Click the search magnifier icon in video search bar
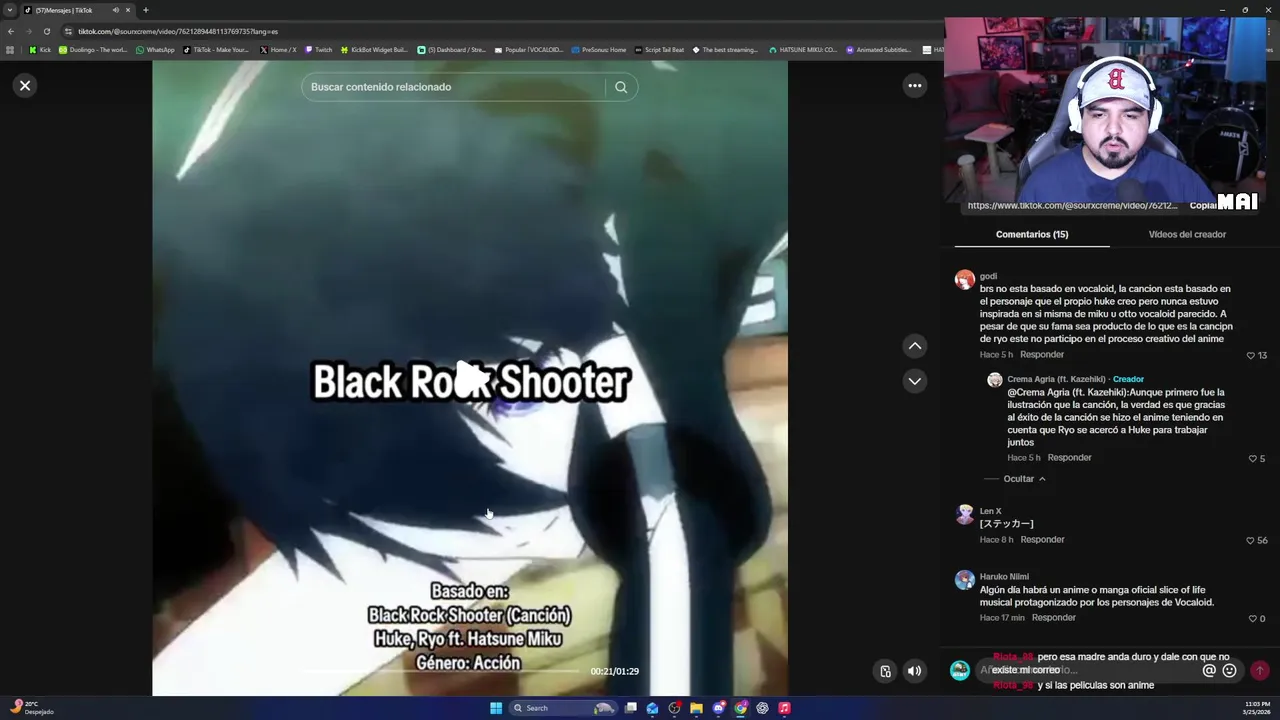This screenshot has height=720, width=1280. (x=621, y=87)
